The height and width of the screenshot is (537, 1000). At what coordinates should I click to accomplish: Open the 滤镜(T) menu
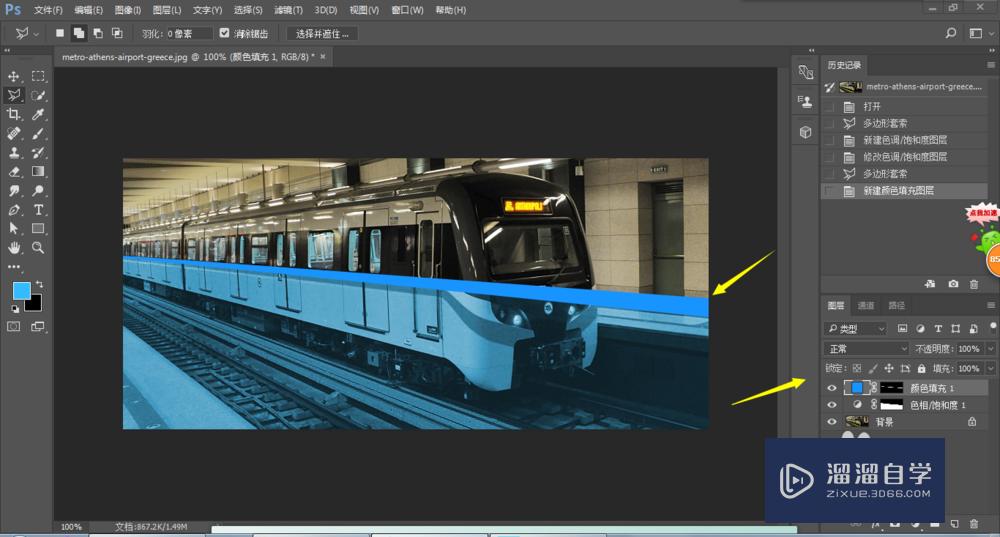click(288, 10)
